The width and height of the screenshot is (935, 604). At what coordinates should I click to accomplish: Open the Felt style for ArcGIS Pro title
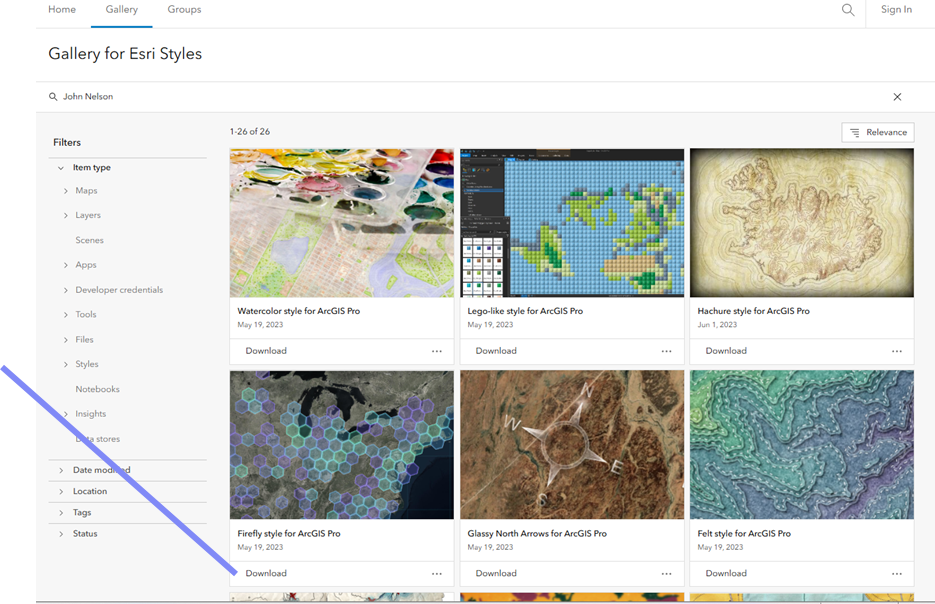coord(744,534)
